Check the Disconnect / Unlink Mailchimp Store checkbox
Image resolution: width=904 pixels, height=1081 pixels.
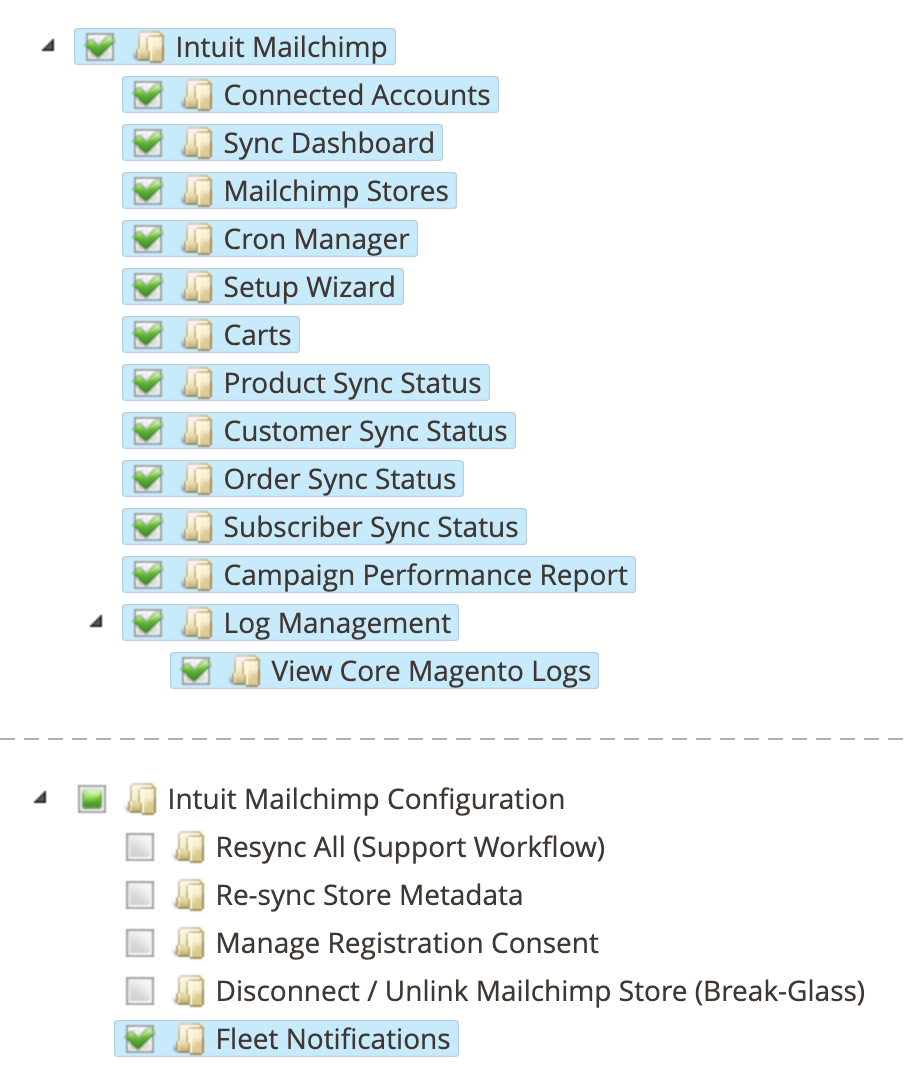tap(140, 991)
